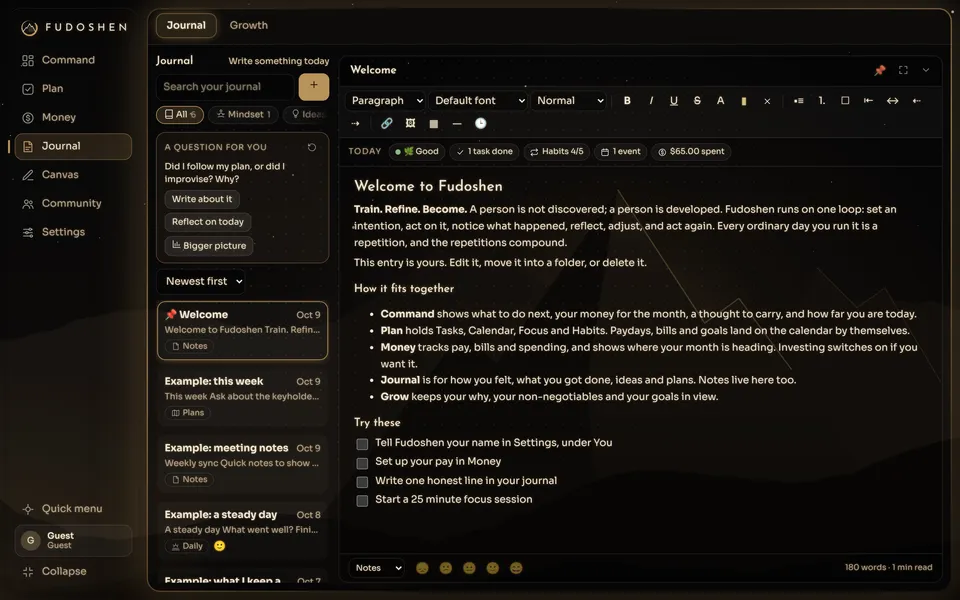Click the 'Write about it' button
Screen dimensions: 960x600
tap(202, 199)
